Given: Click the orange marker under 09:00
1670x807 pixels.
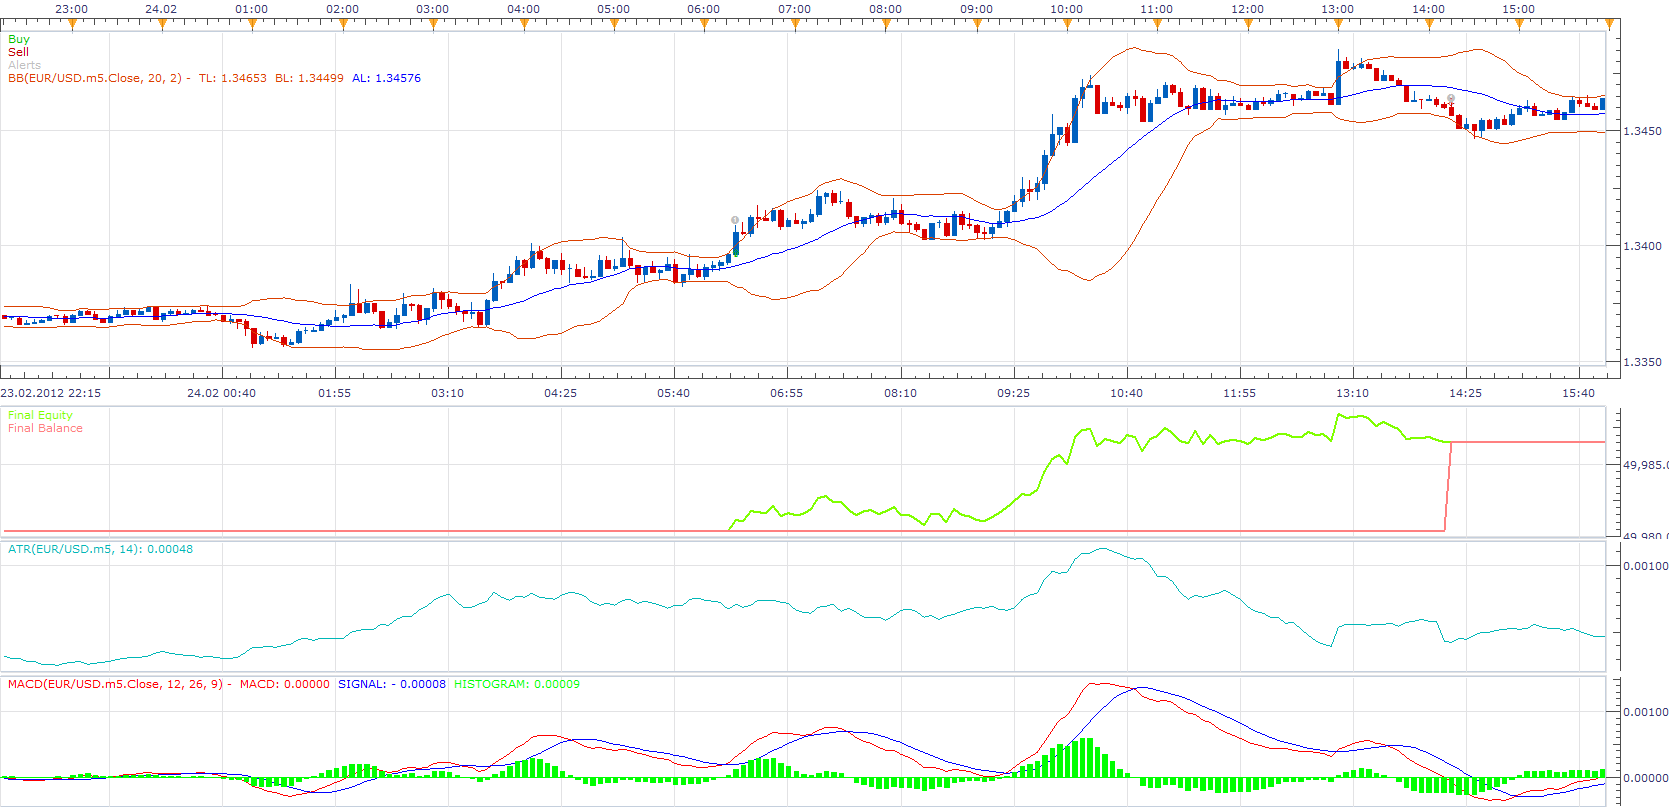Looking at the screenshot, I should click(x=976, y=24).
